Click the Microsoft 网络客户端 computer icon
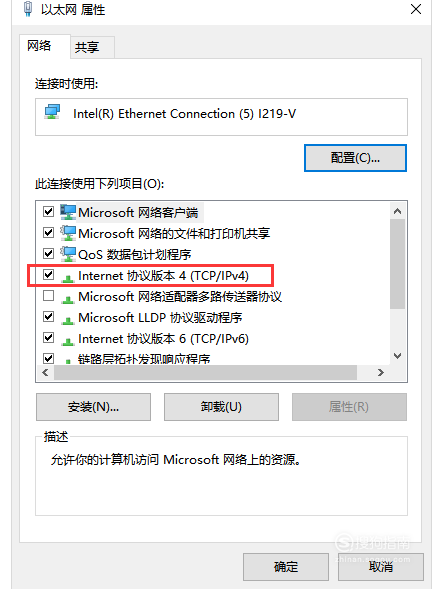 [x=68, y=212]
